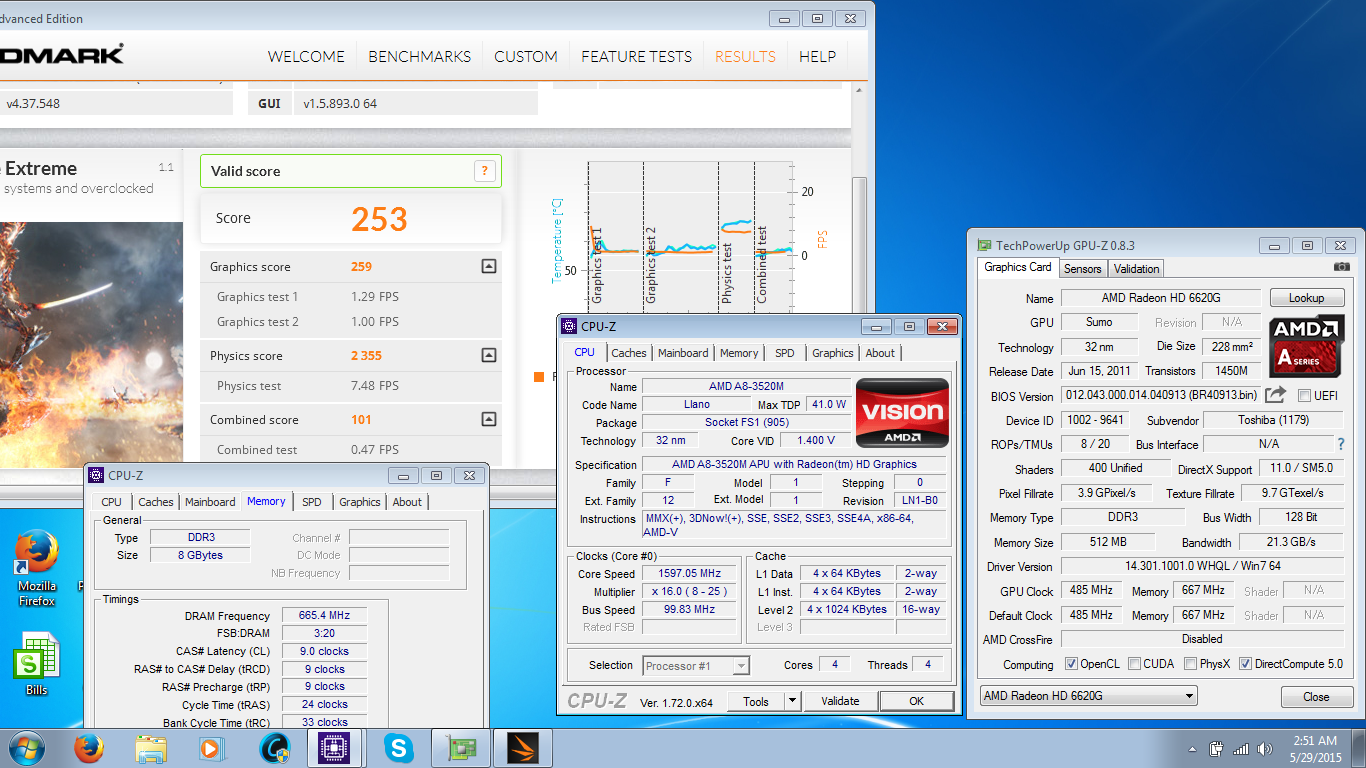Select Graphics tab in memory CPU-Z window

coord(360,502)
